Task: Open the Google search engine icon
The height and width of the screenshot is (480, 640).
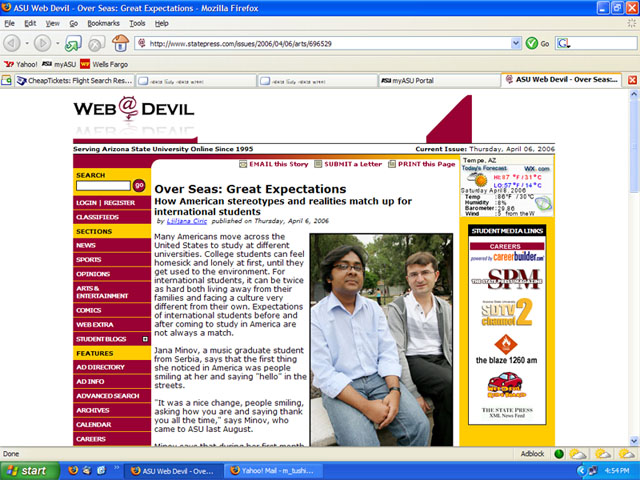Action: [563, 43]
